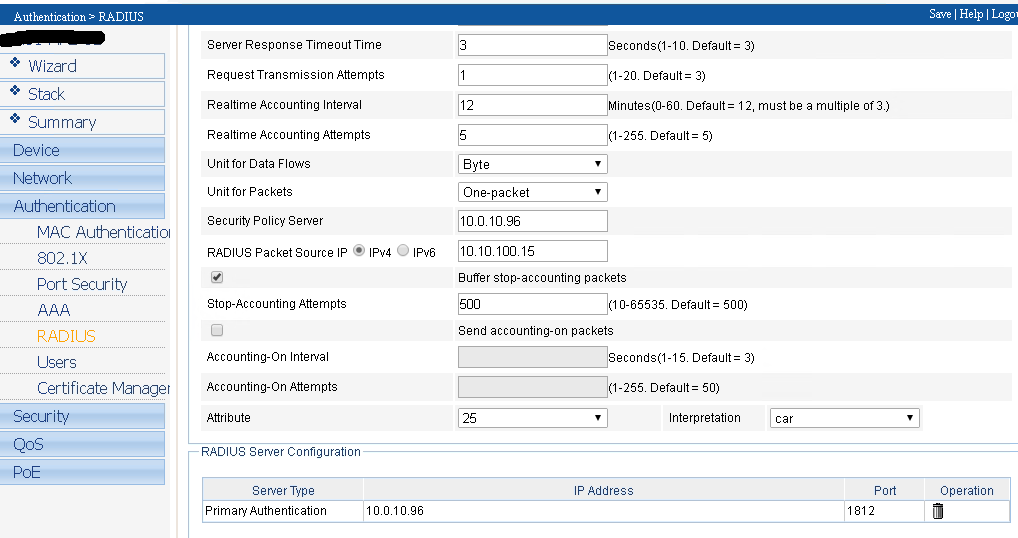Select the IPv6 radio button
Image resolution: width=1018 pixels, height=538 pixels.
click(x=403, y=251)
